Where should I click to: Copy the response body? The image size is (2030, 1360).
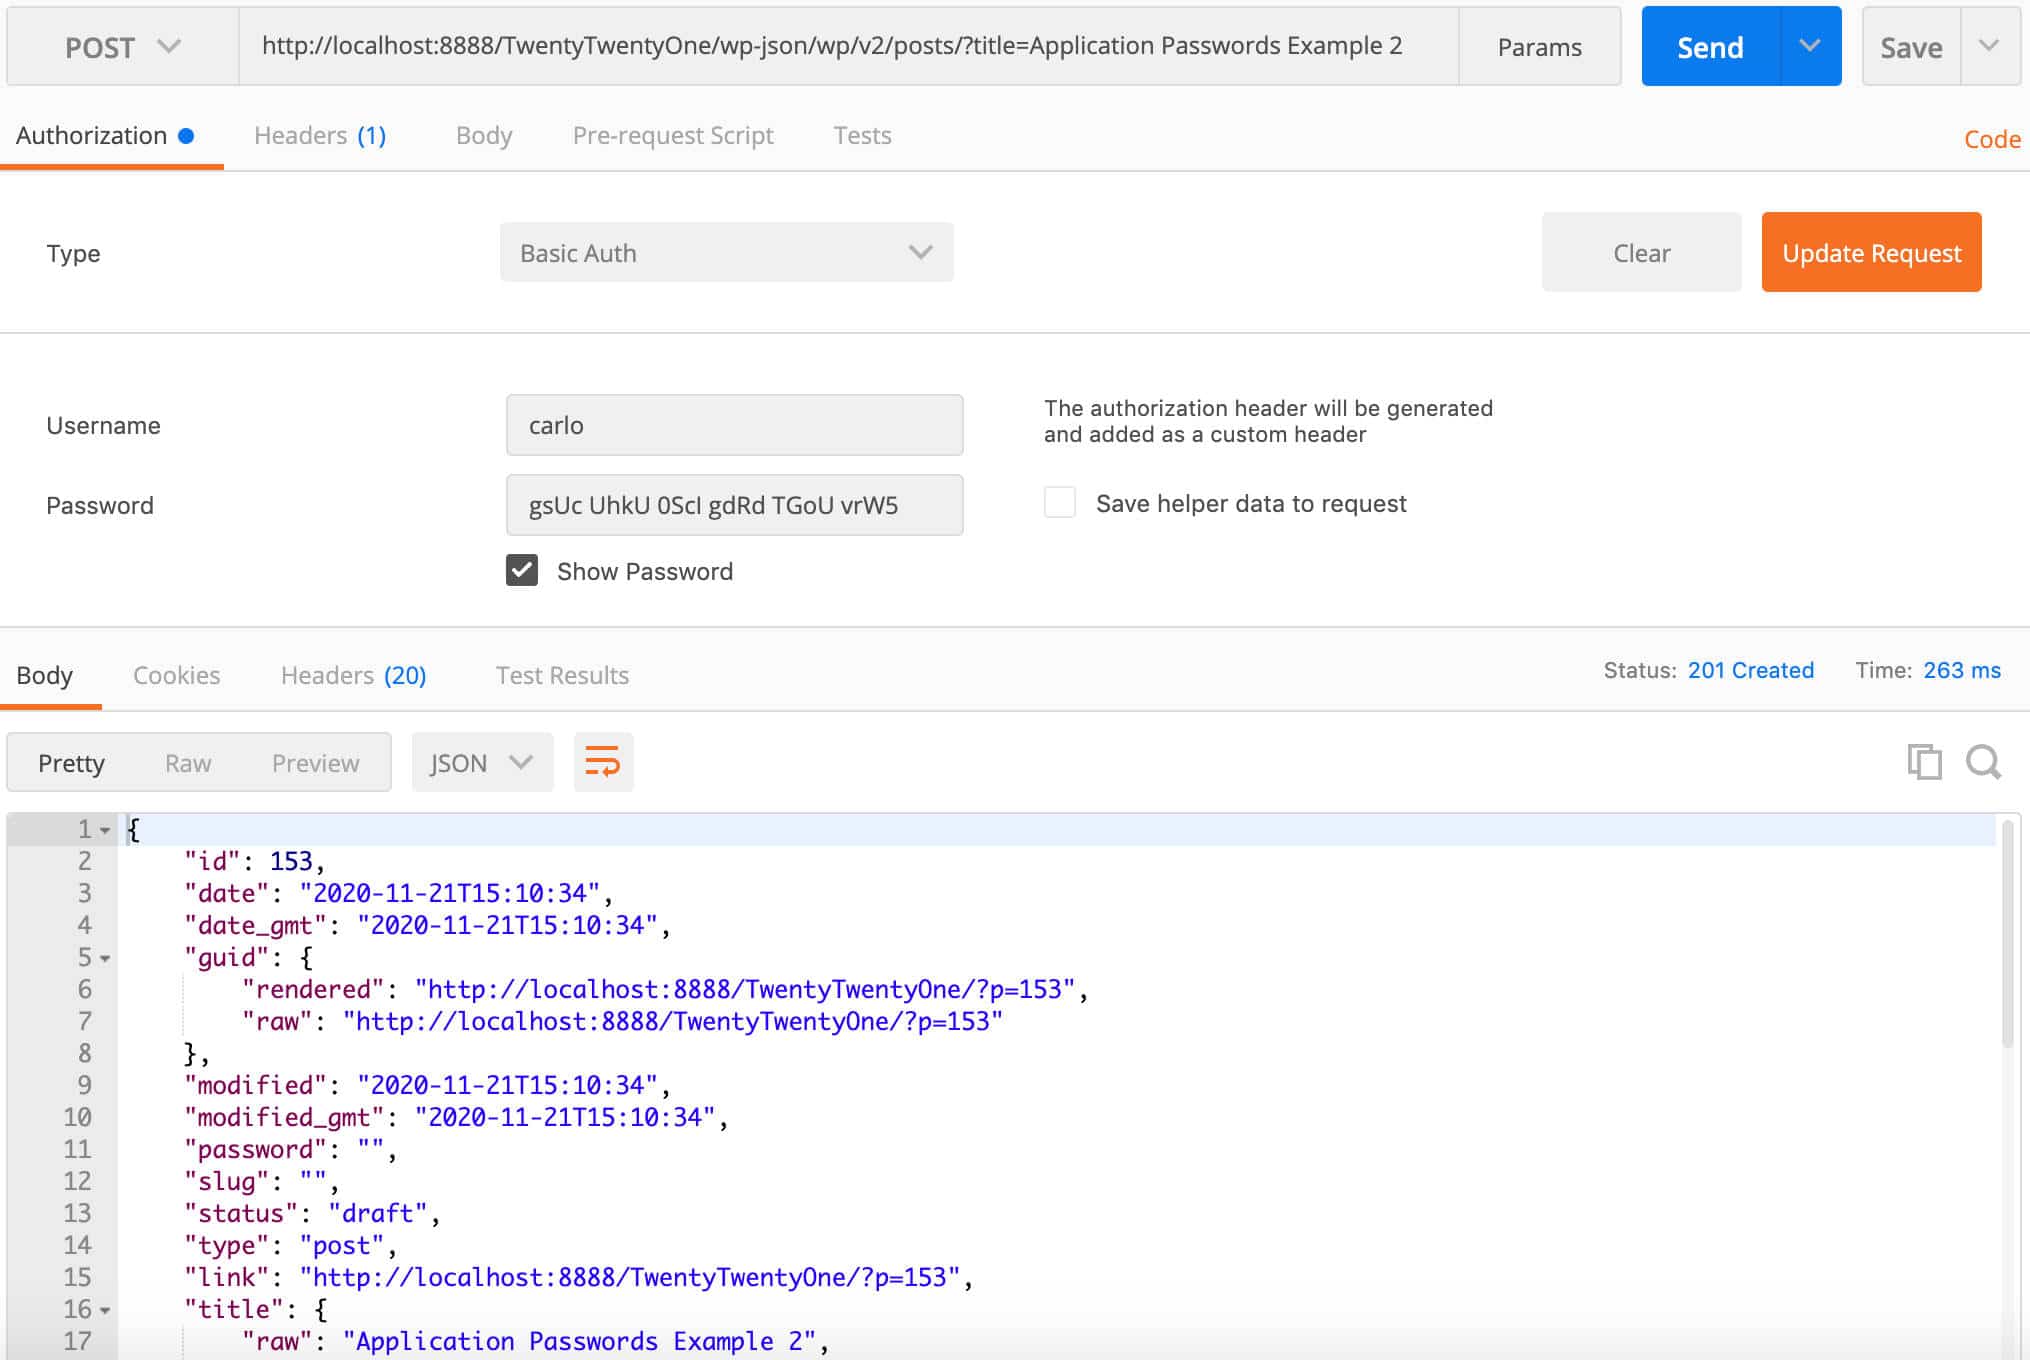tap(1923, 762)
